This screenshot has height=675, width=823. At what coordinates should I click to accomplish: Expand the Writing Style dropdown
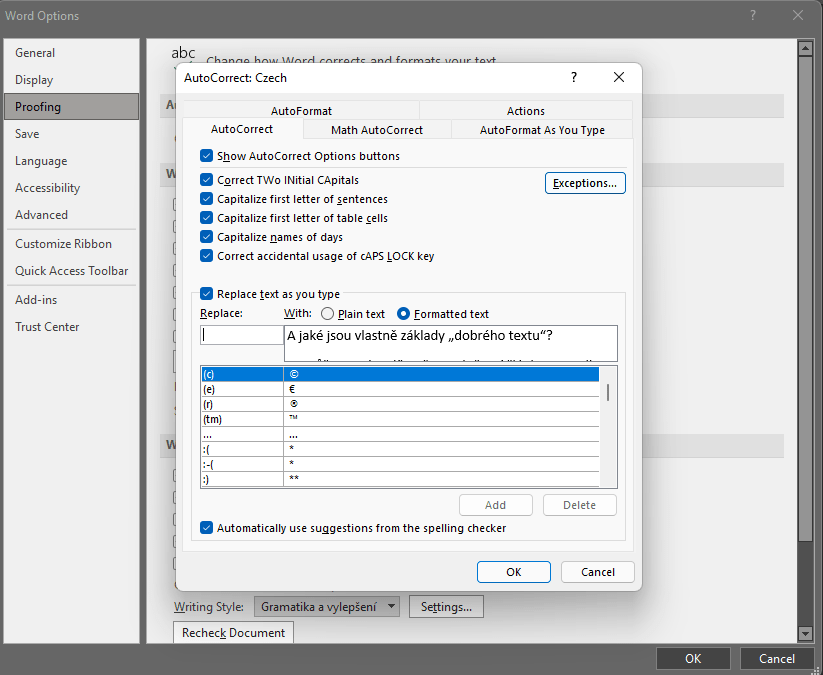click(x=391, y=606)
